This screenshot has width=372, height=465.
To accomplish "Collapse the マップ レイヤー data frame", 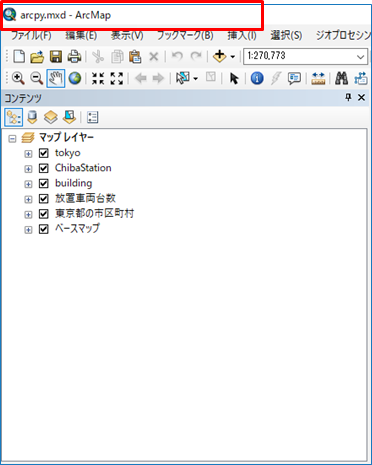I will click(x=12, y=138).
